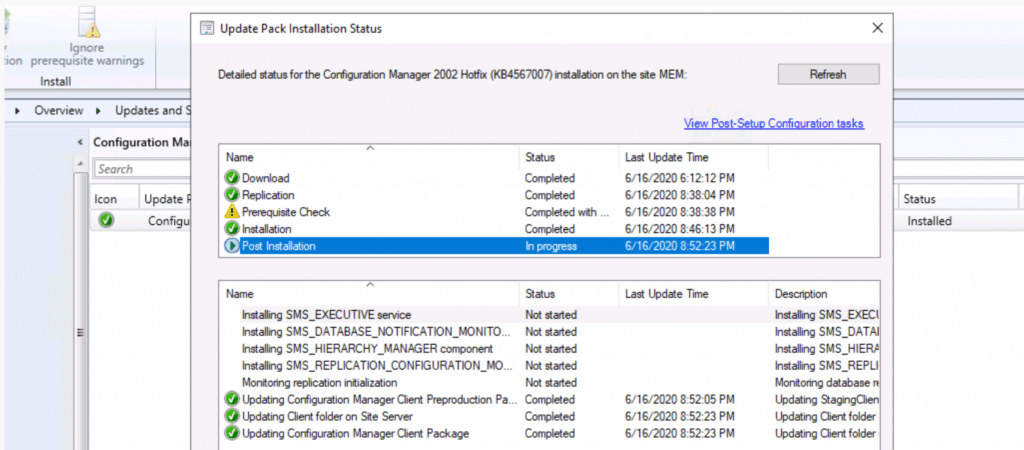Sort lower list by Last Update Time header

point(694,294)
